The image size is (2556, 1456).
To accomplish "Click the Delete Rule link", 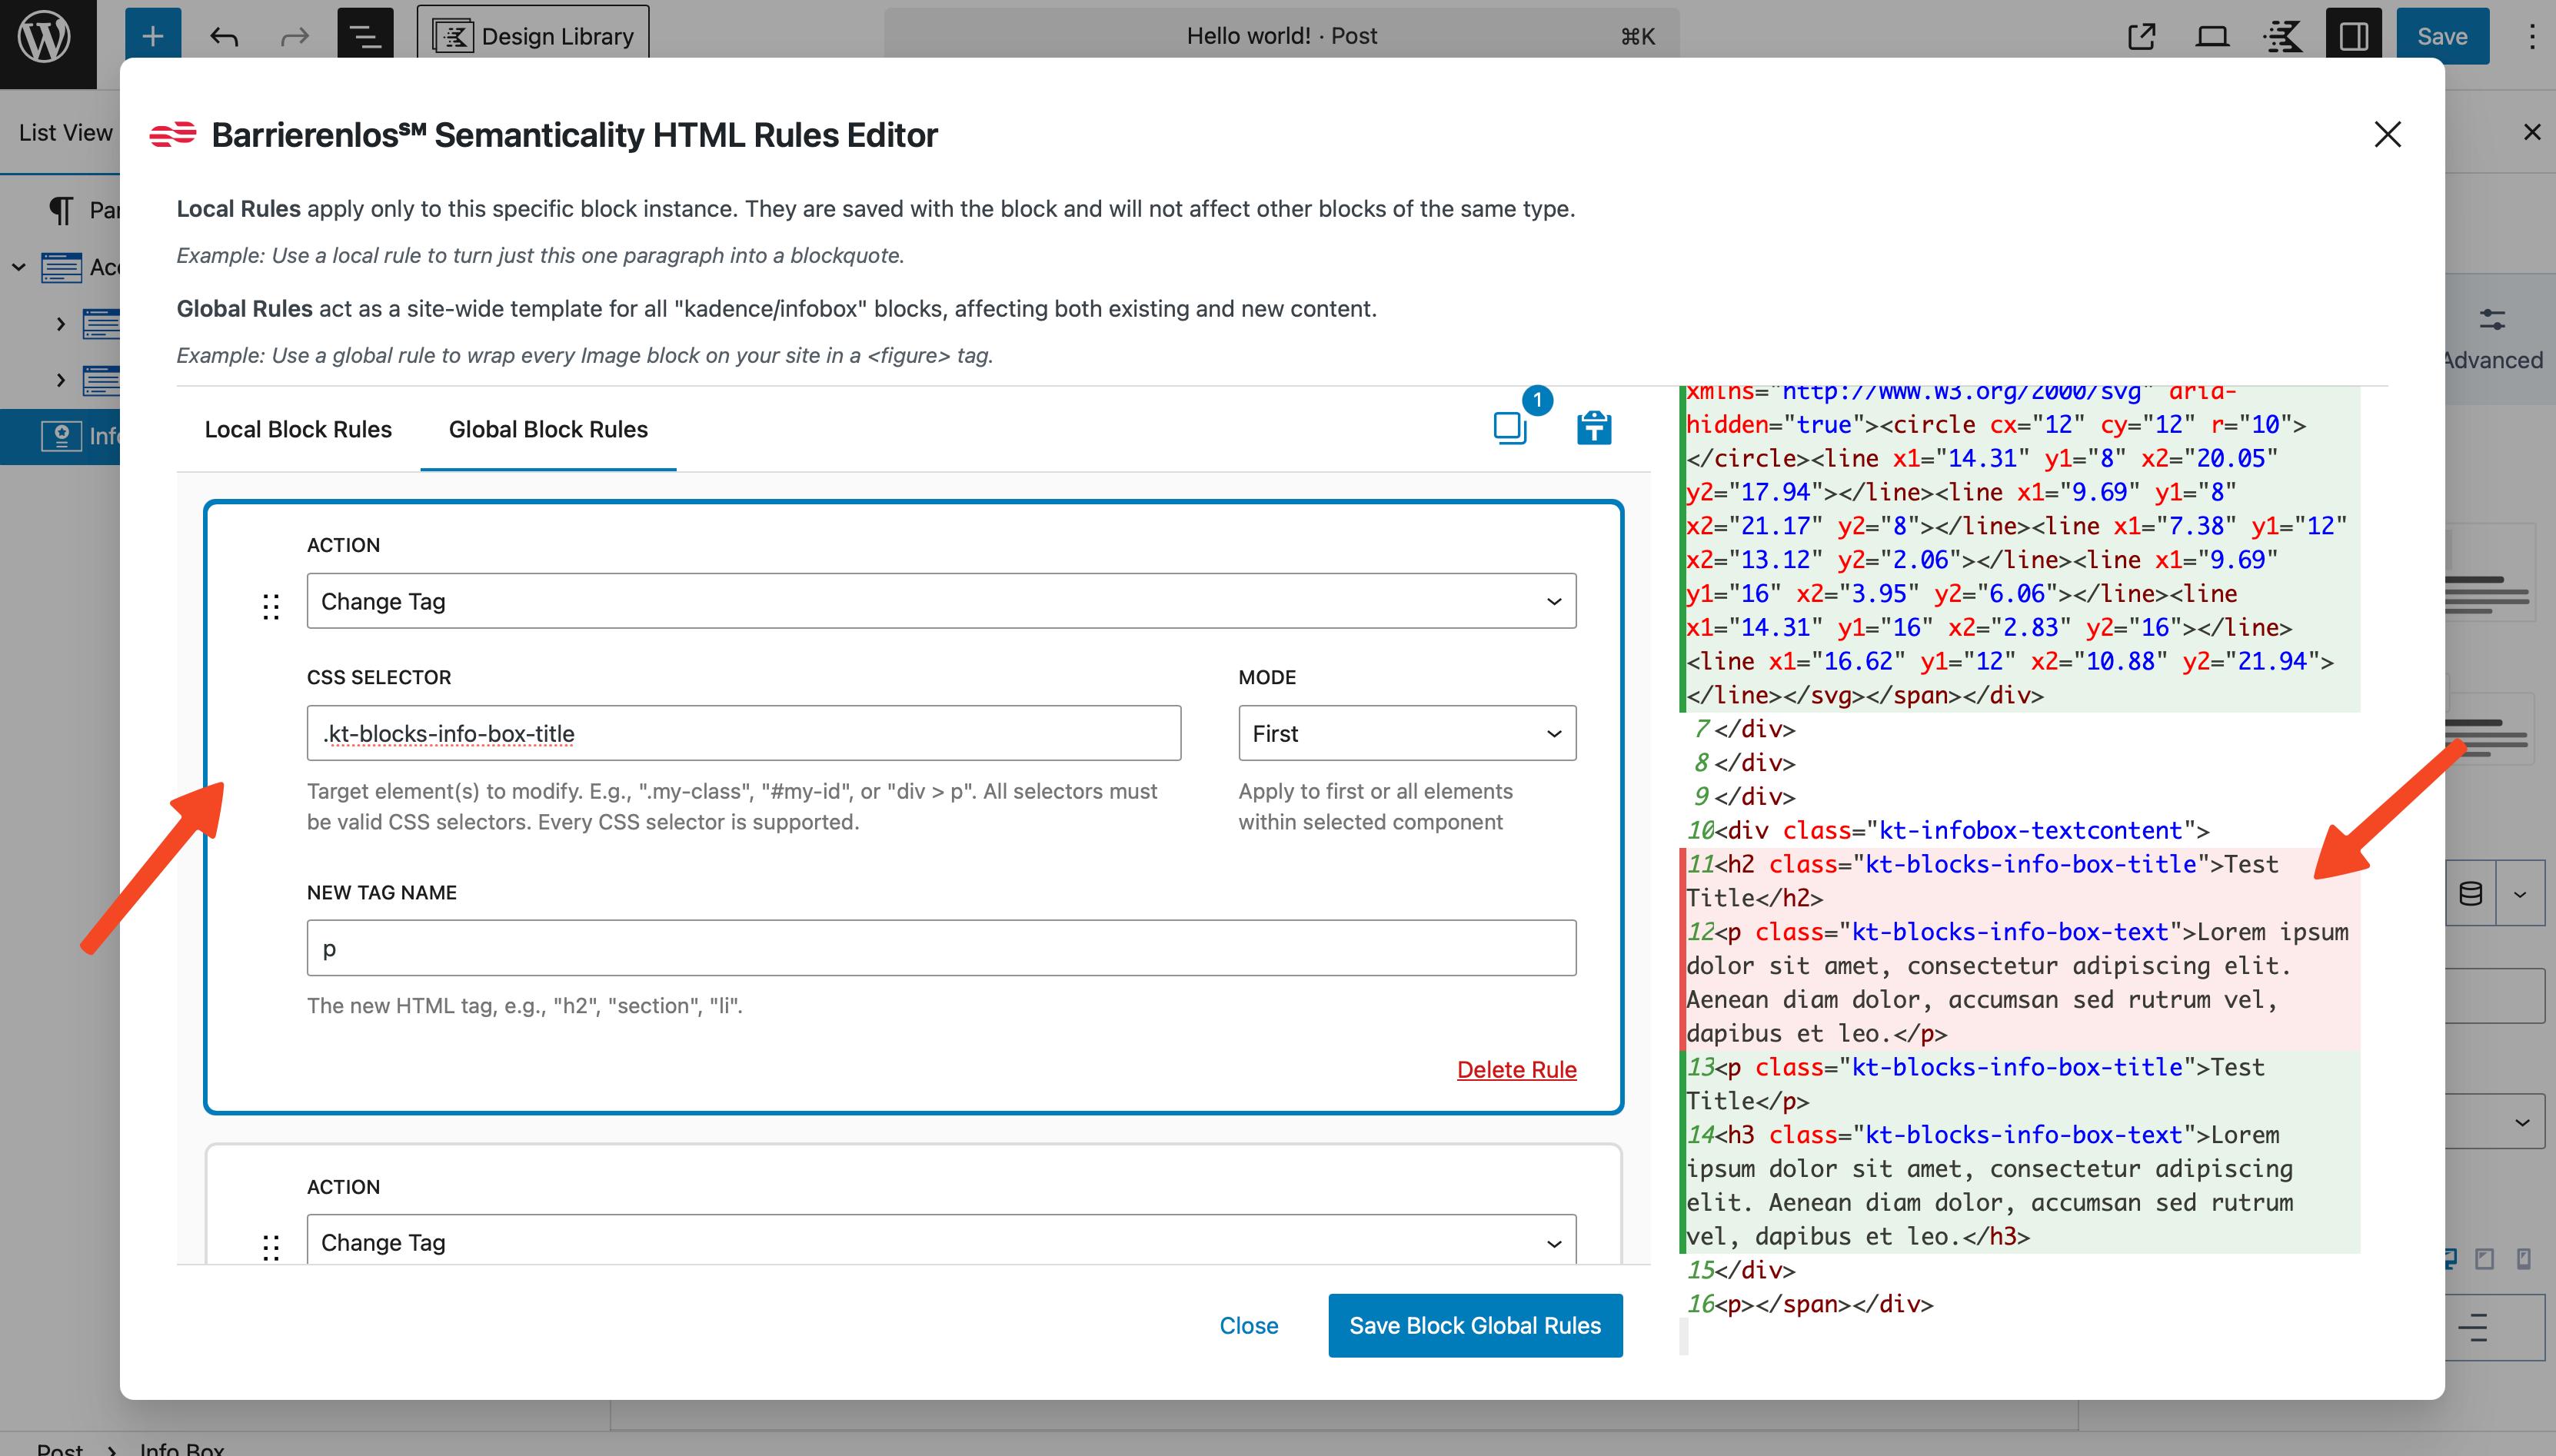I will click(1516, 1069).
